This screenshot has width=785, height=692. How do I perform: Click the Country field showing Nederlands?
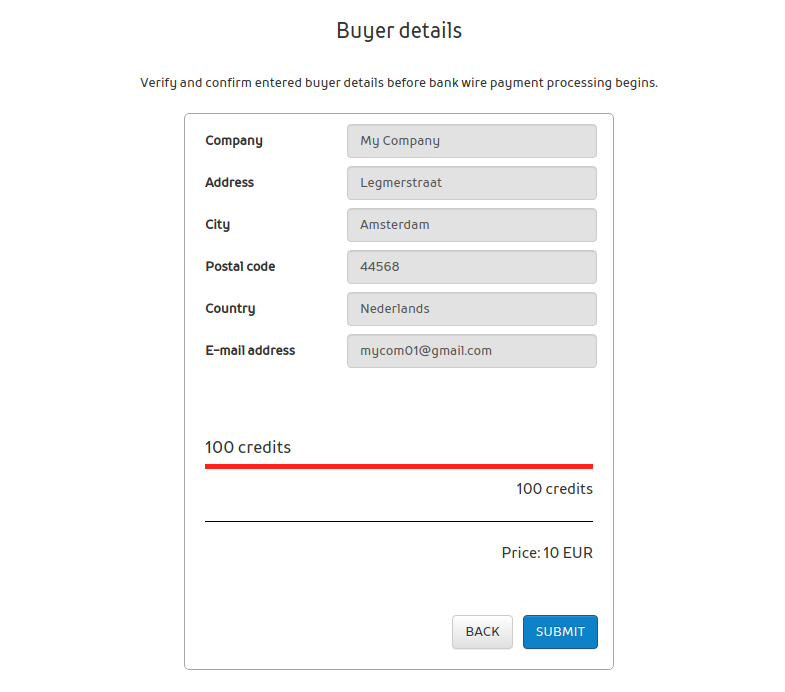tap(471, 309)
